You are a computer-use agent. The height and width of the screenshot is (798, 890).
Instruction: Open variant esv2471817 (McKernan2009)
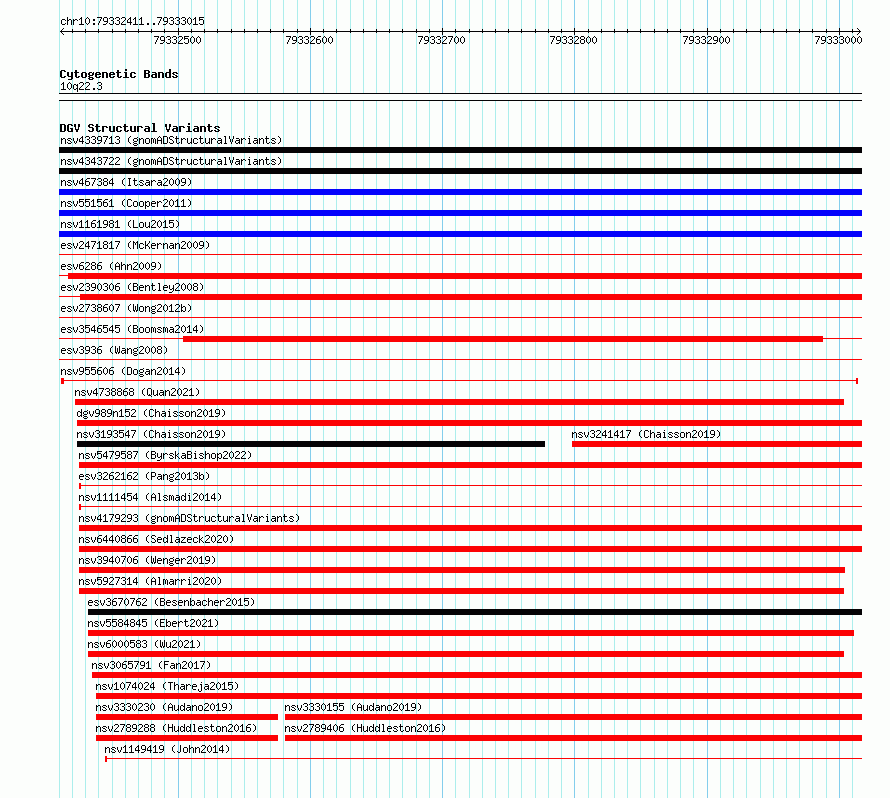tap(135, 245)
